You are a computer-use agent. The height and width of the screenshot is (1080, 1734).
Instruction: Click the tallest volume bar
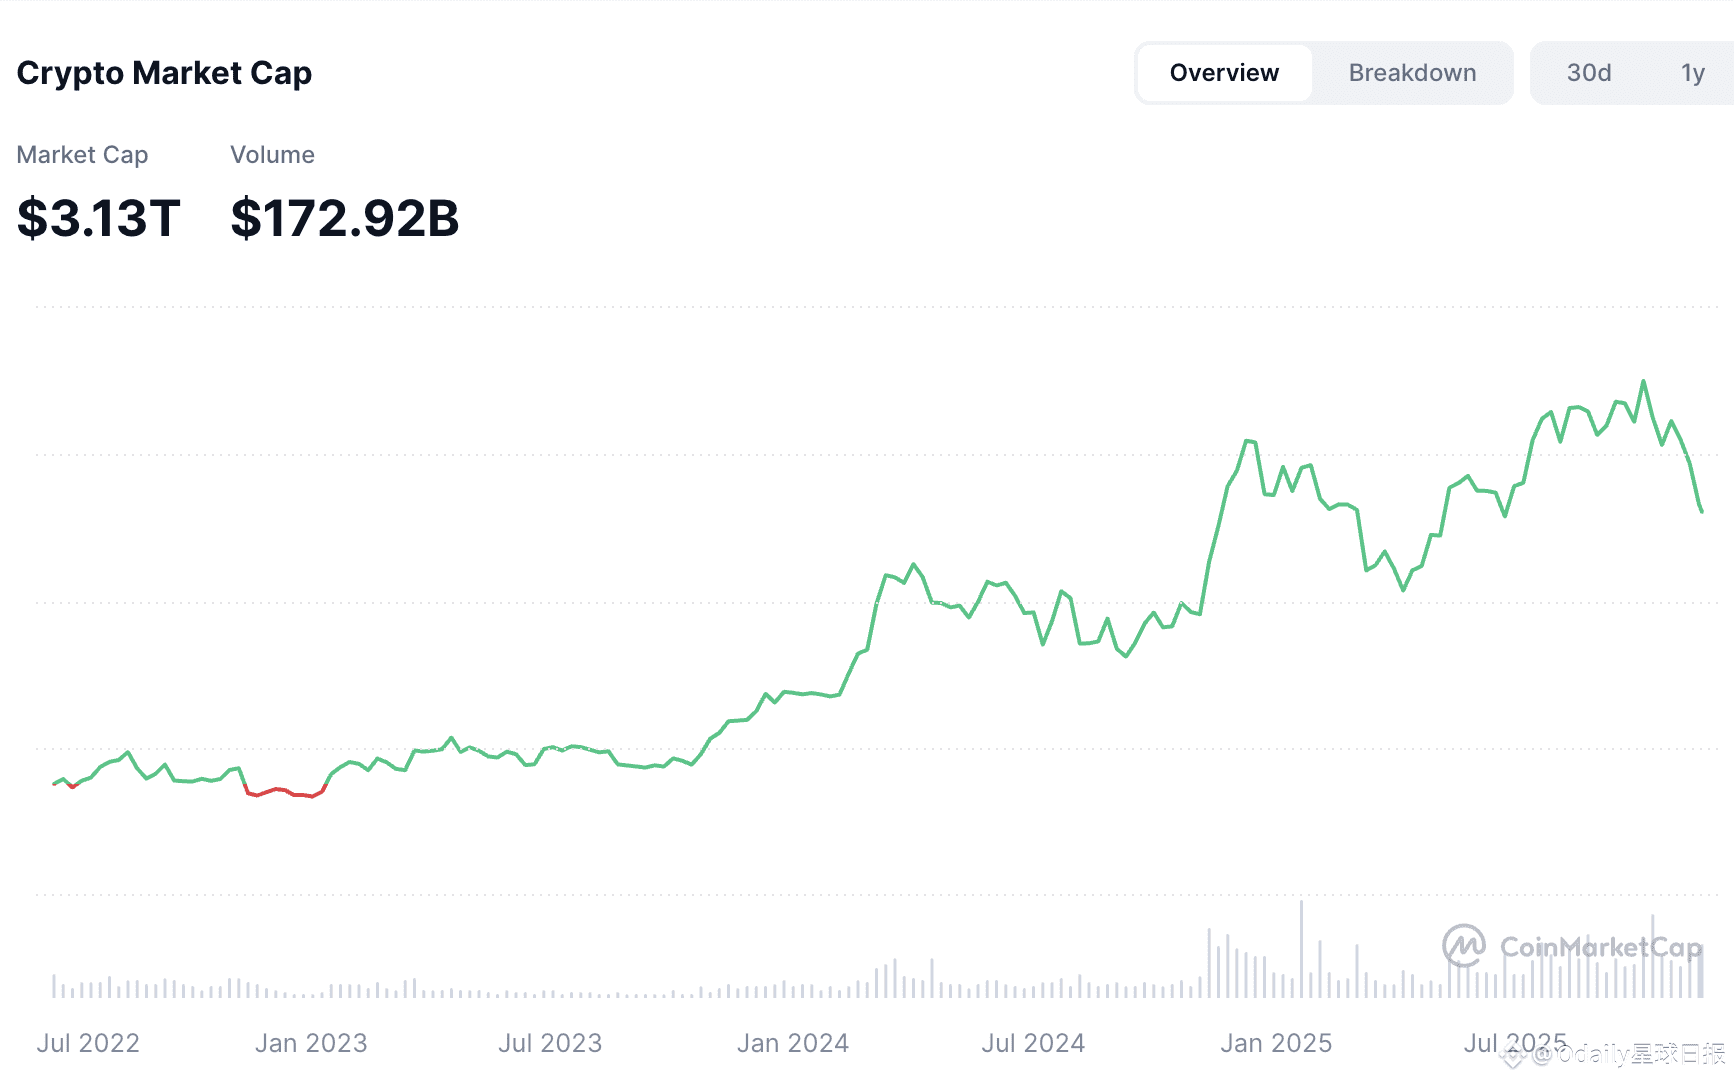[x=1301, y=948]
